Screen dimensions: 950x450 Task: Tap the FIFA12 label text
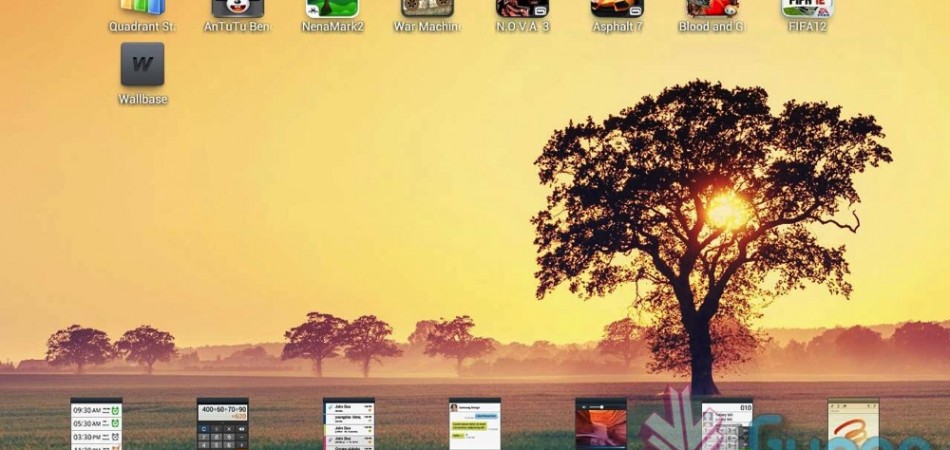(x=807, y=27)
